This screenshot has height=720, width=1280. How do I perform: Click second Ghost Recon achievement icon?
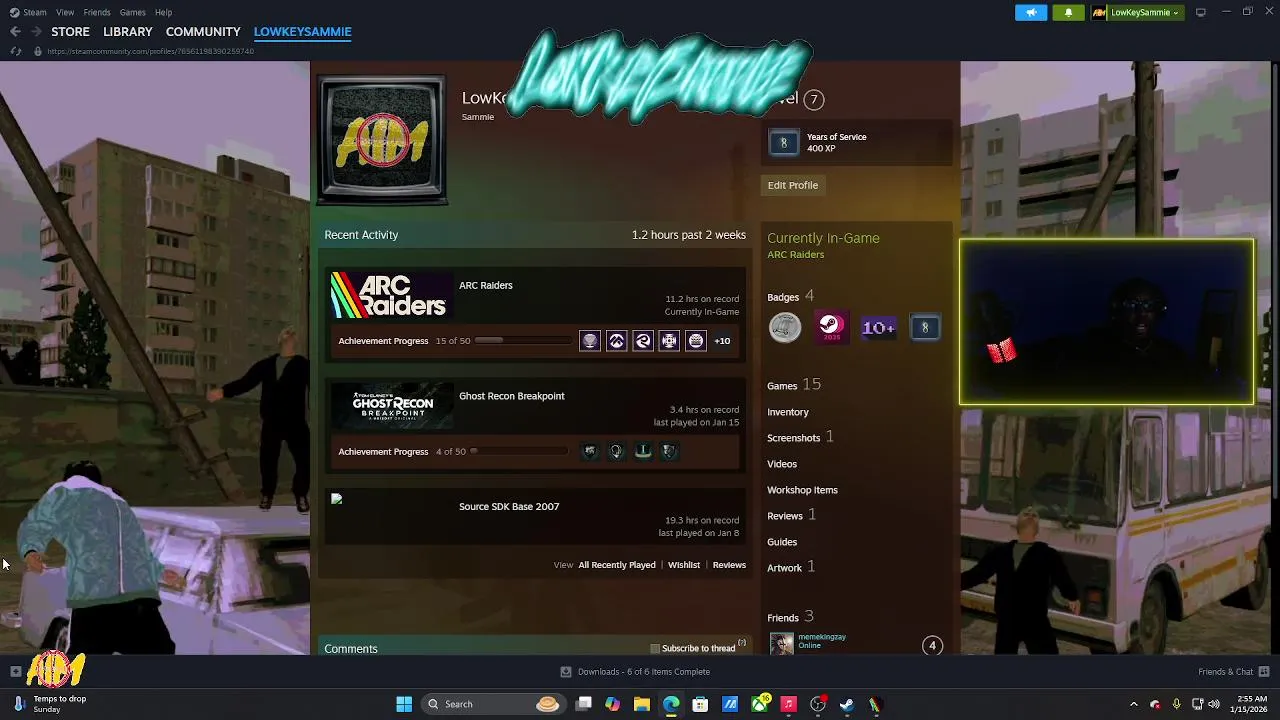click(x=617, y=452)
